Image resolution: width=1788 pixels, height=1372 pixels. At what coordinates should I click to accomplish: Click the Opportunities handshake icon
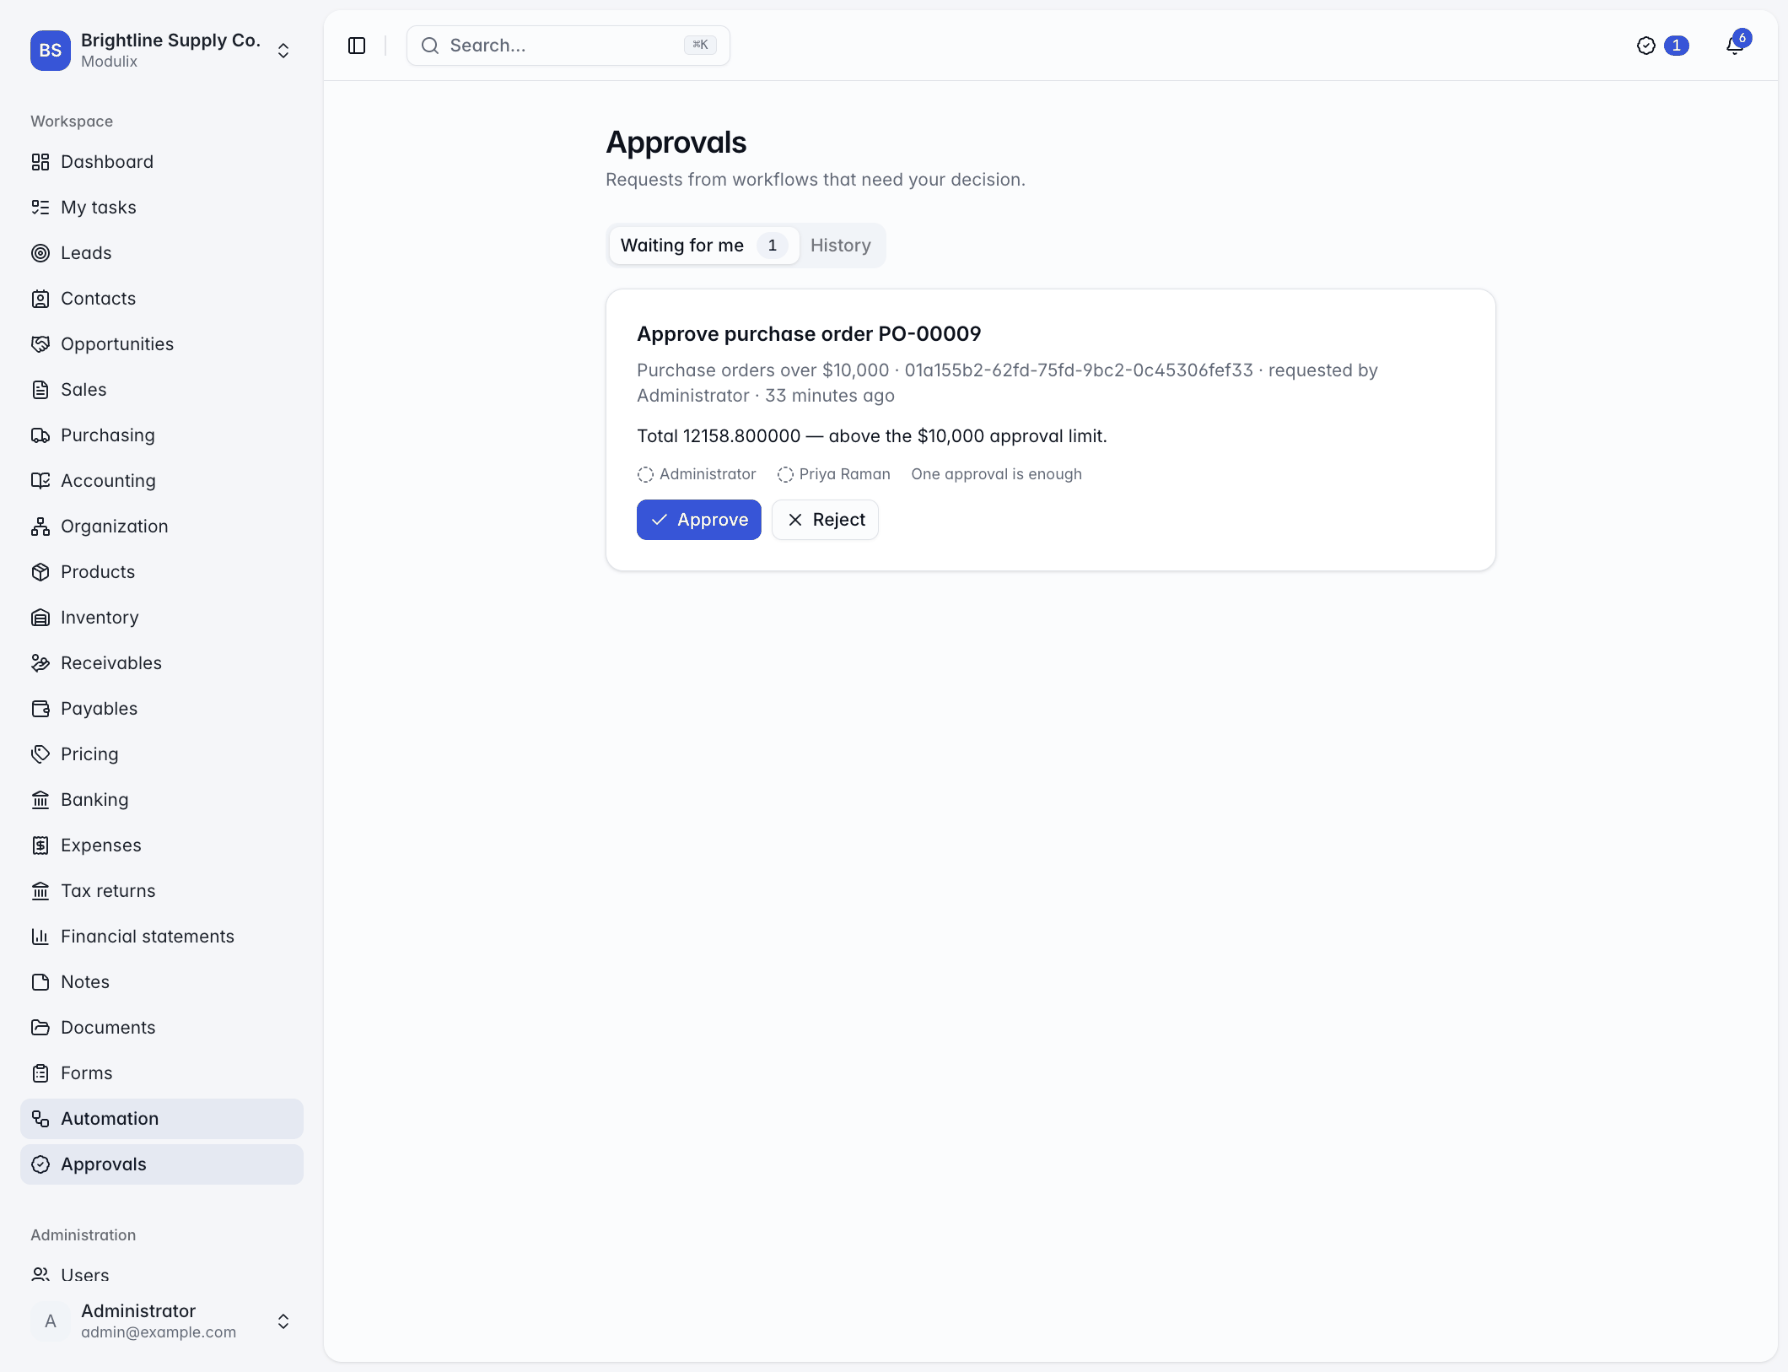pos(40,344)
